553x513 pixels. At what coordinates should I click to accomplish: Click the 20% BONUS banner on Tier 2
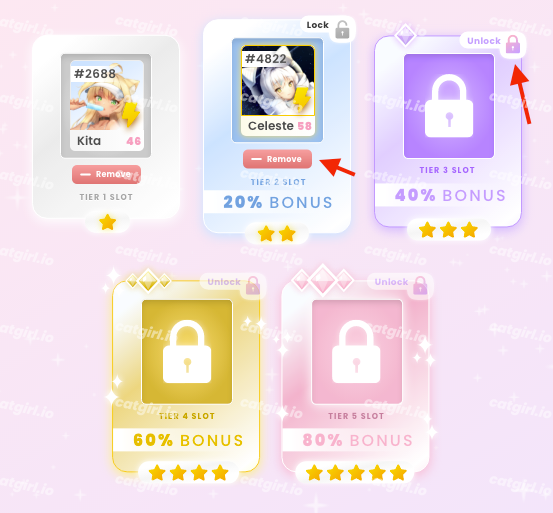point(278,202)
